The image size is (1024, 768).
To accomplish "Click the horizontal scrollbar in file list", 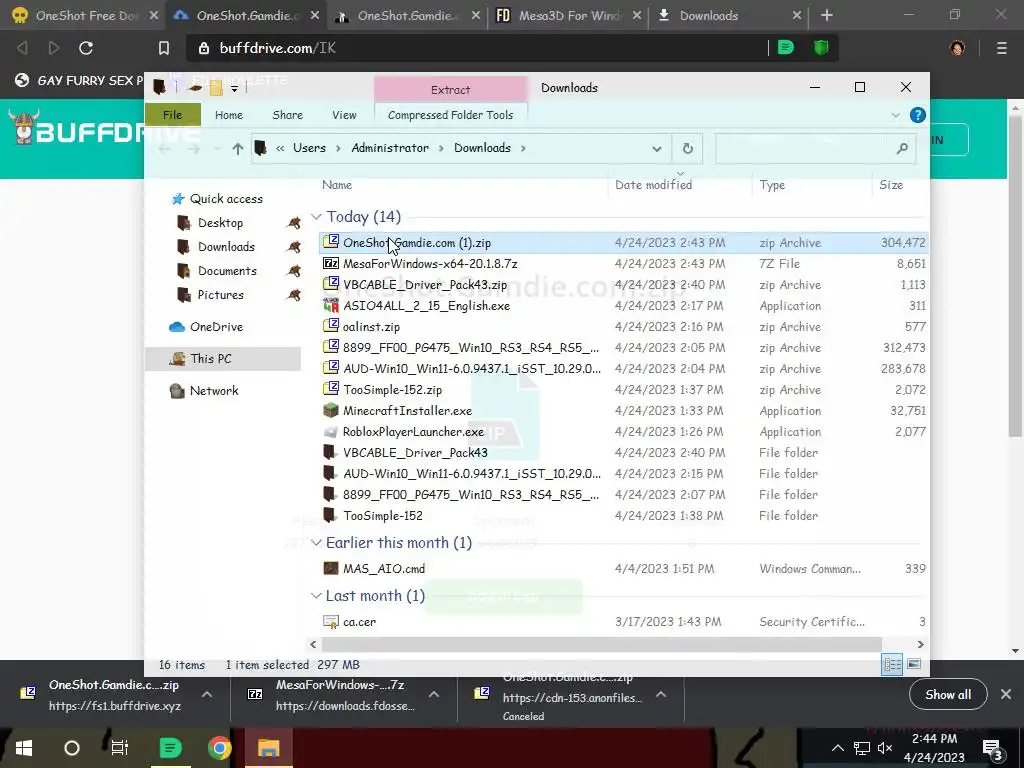I will pyautogui.click(x=601, y=645).
